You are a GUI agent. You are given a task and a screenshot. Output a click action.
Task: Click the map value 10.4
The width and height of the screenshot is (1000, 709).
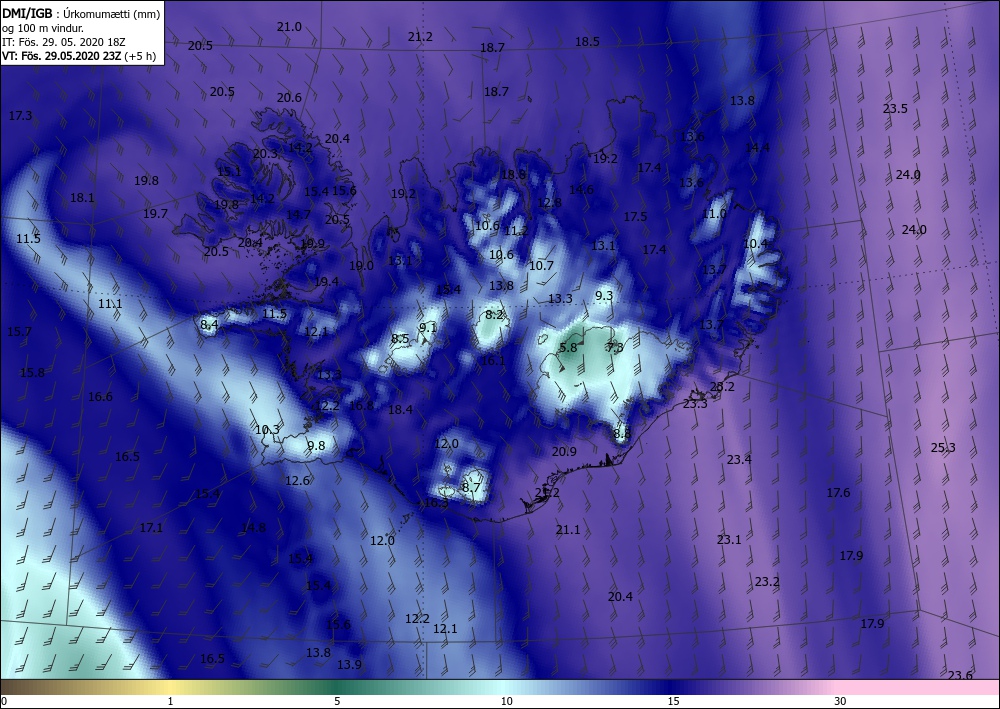tap(756, 244)
